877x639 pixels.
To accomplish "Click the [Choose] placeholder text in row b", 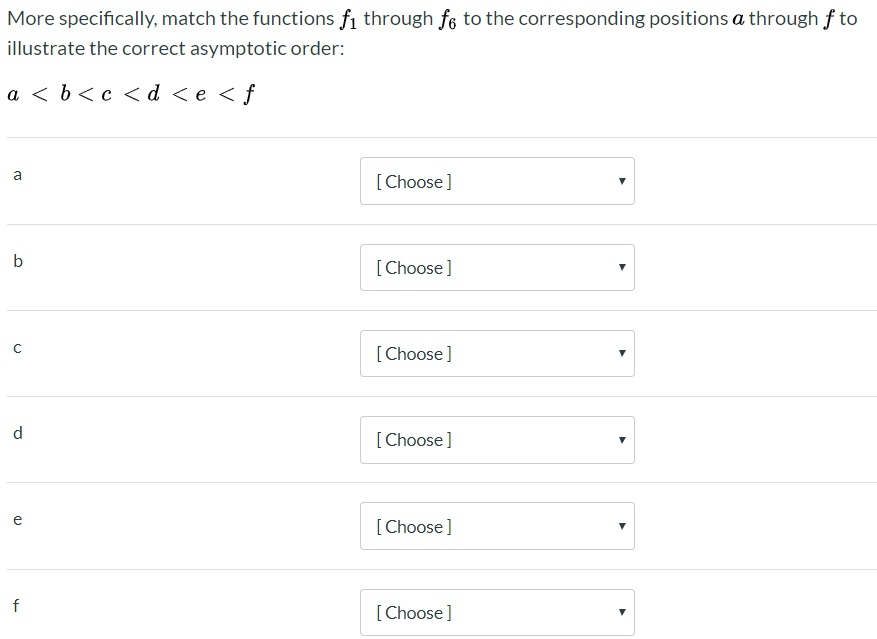I will [x=412, y=267].
